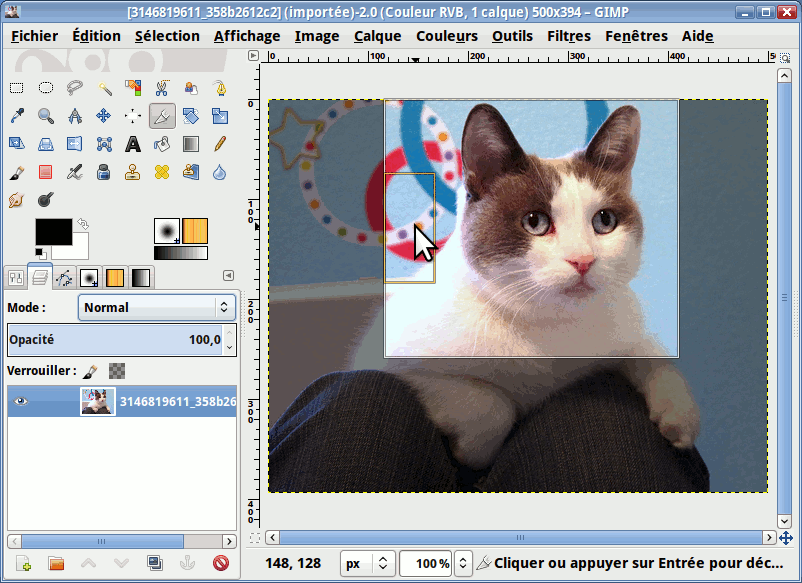
Task: Select the Select by Color tool
Action: point(133,88)
